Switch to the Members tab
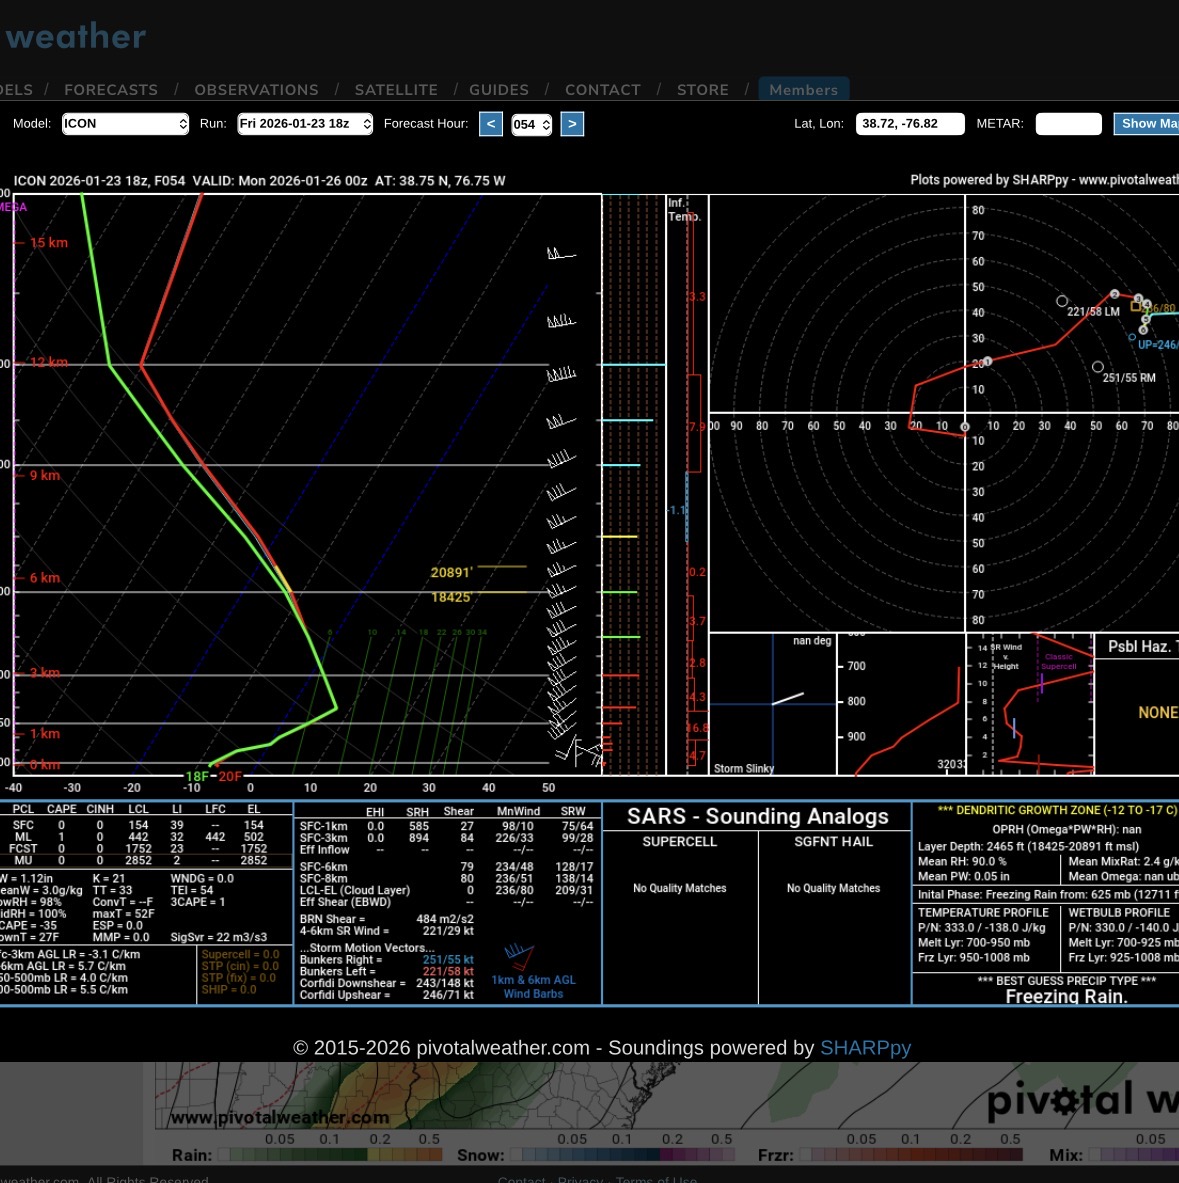The image size is (1179, 1183). coord(804,90)
